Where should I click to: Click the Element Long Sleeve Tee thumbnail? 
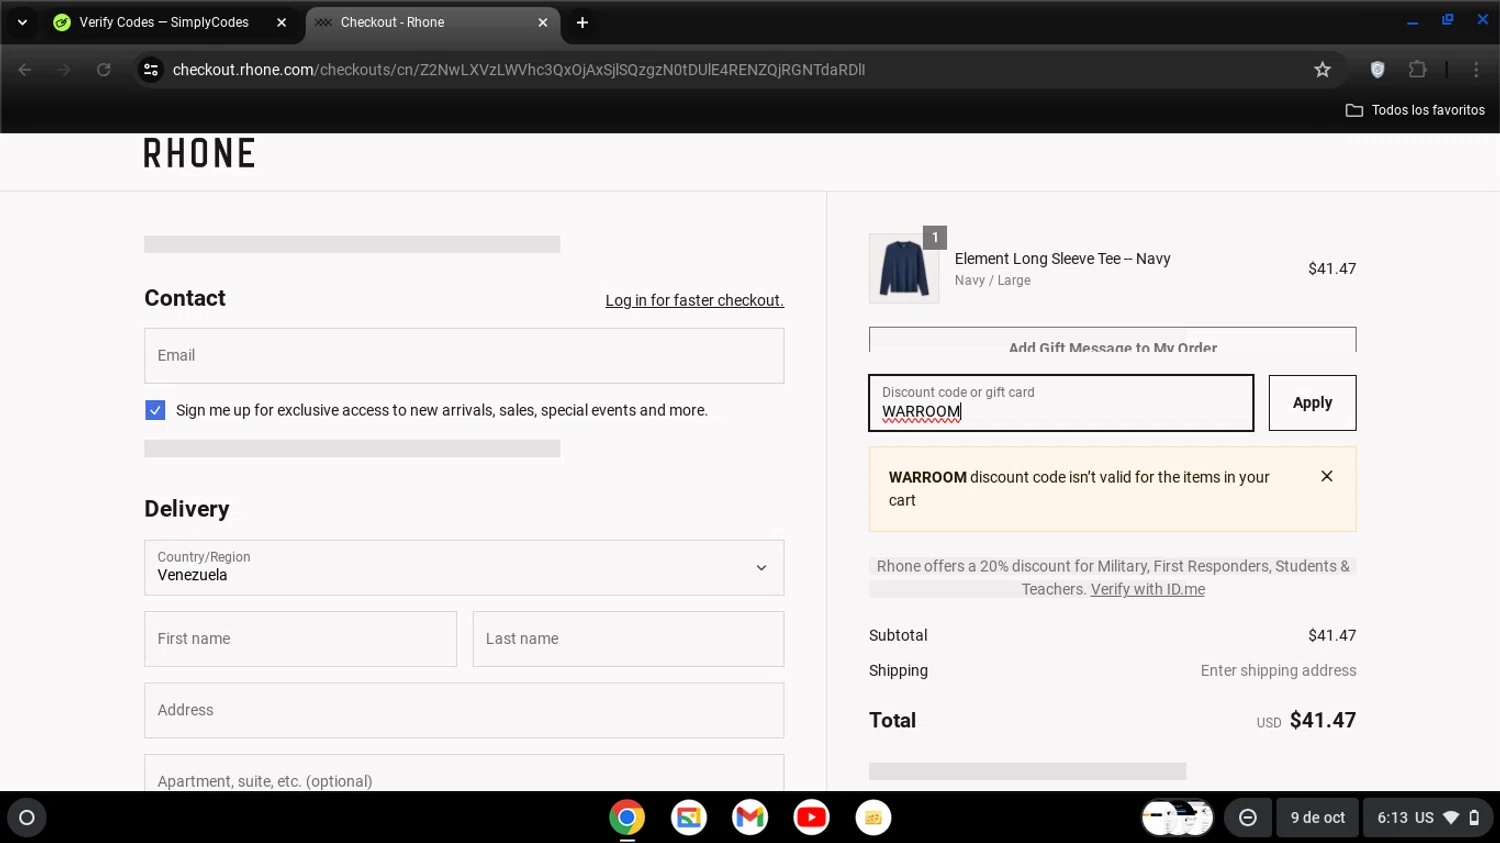(x=904, y=269)
